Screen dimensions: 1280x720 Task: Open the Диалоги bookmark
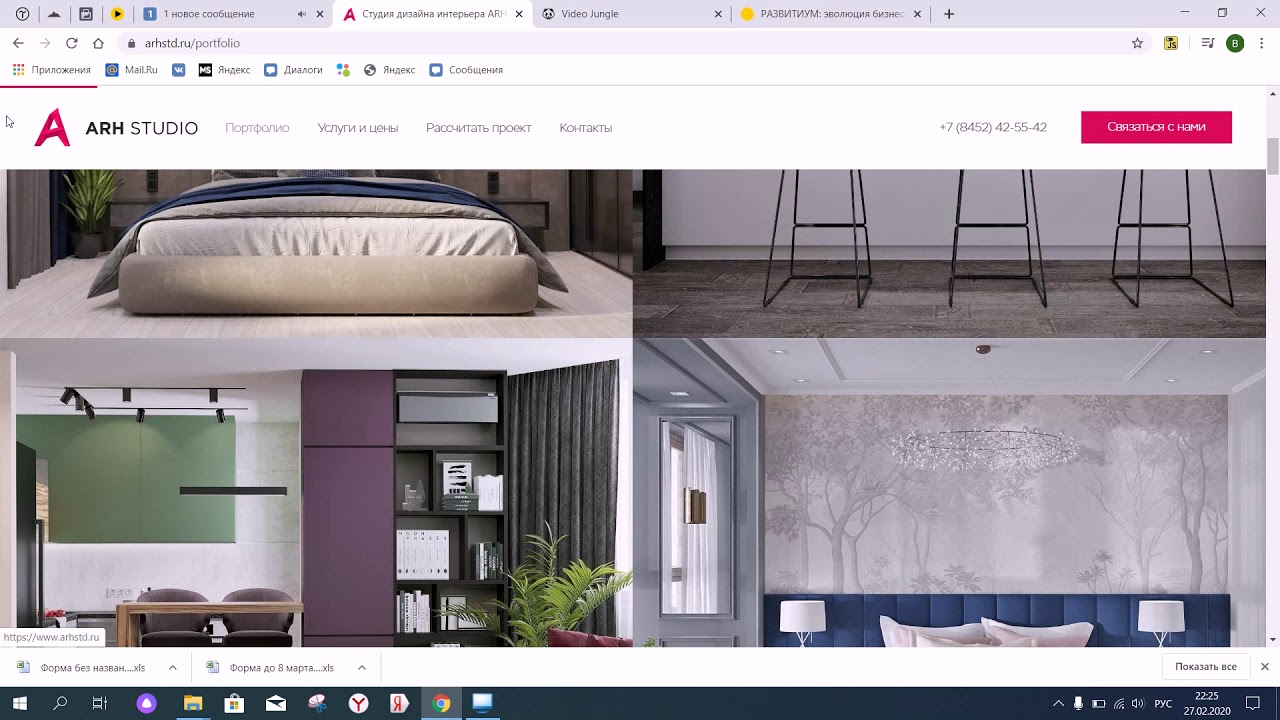(293, 70)
